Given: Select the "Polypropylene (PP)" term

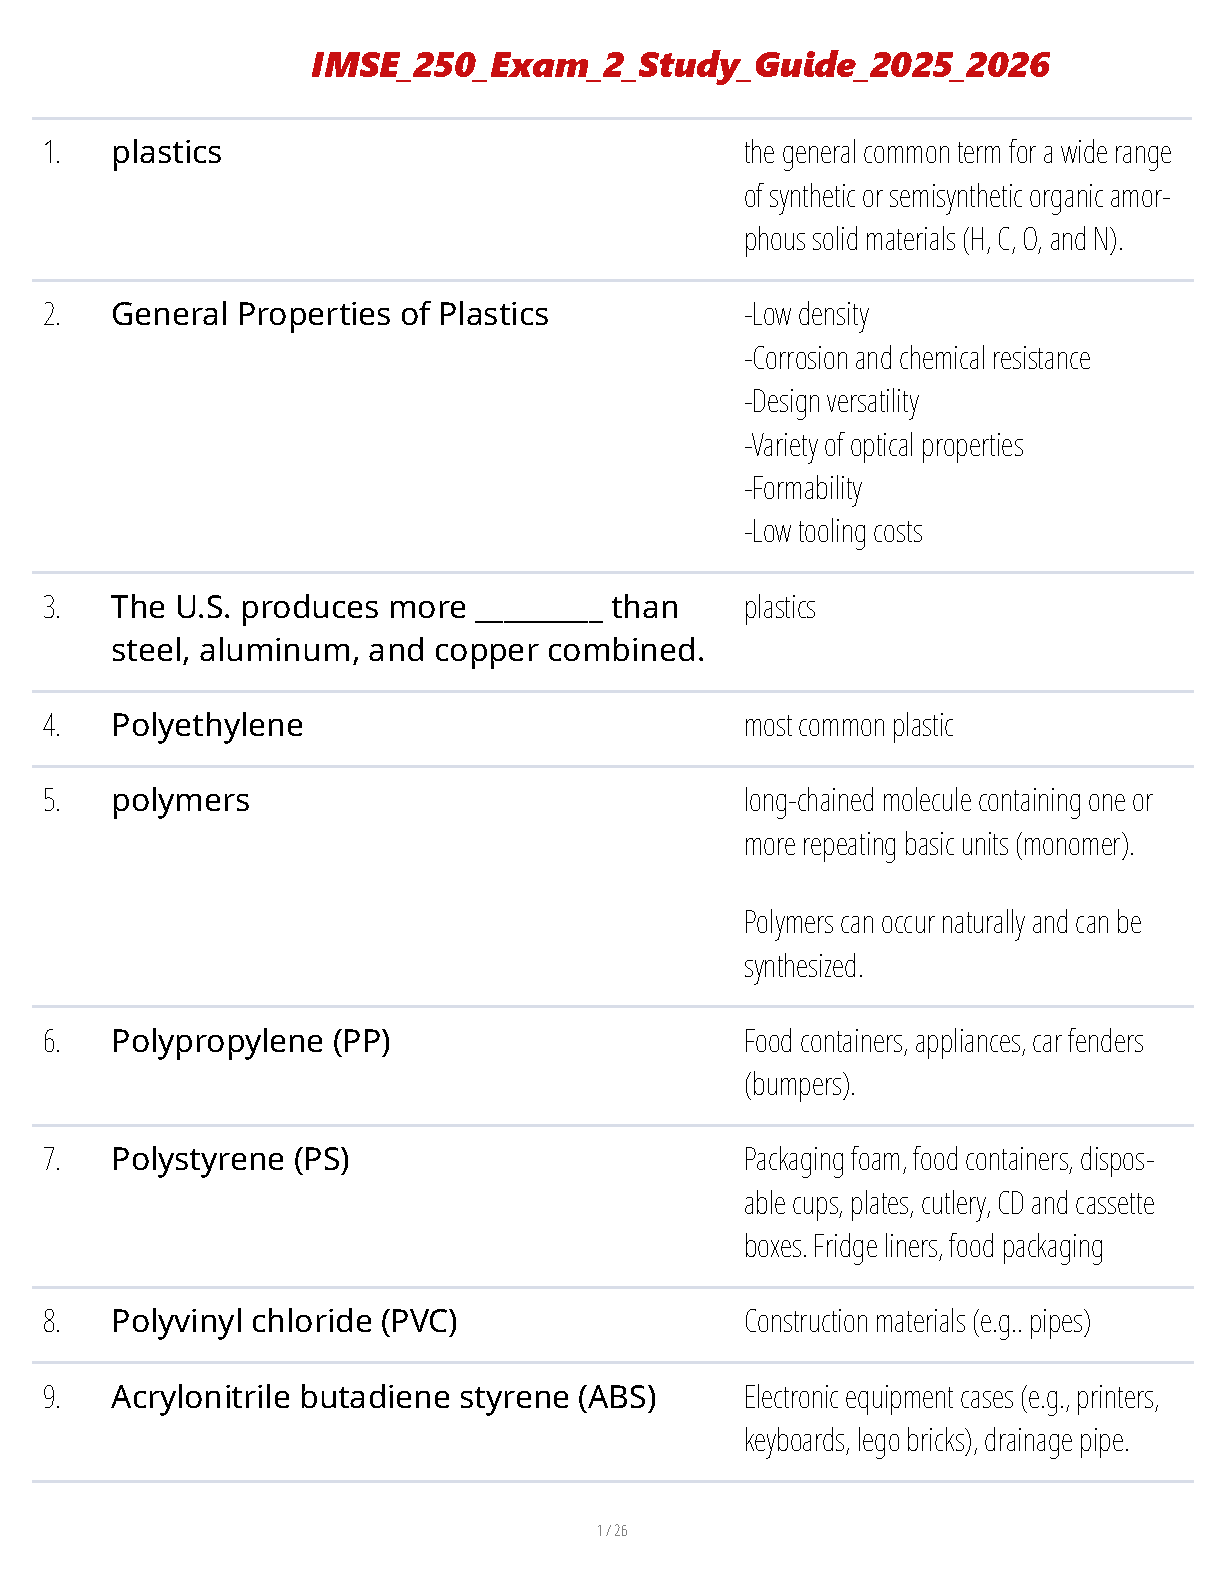Looking at the screenshot, I should [x=250, y=1041].
